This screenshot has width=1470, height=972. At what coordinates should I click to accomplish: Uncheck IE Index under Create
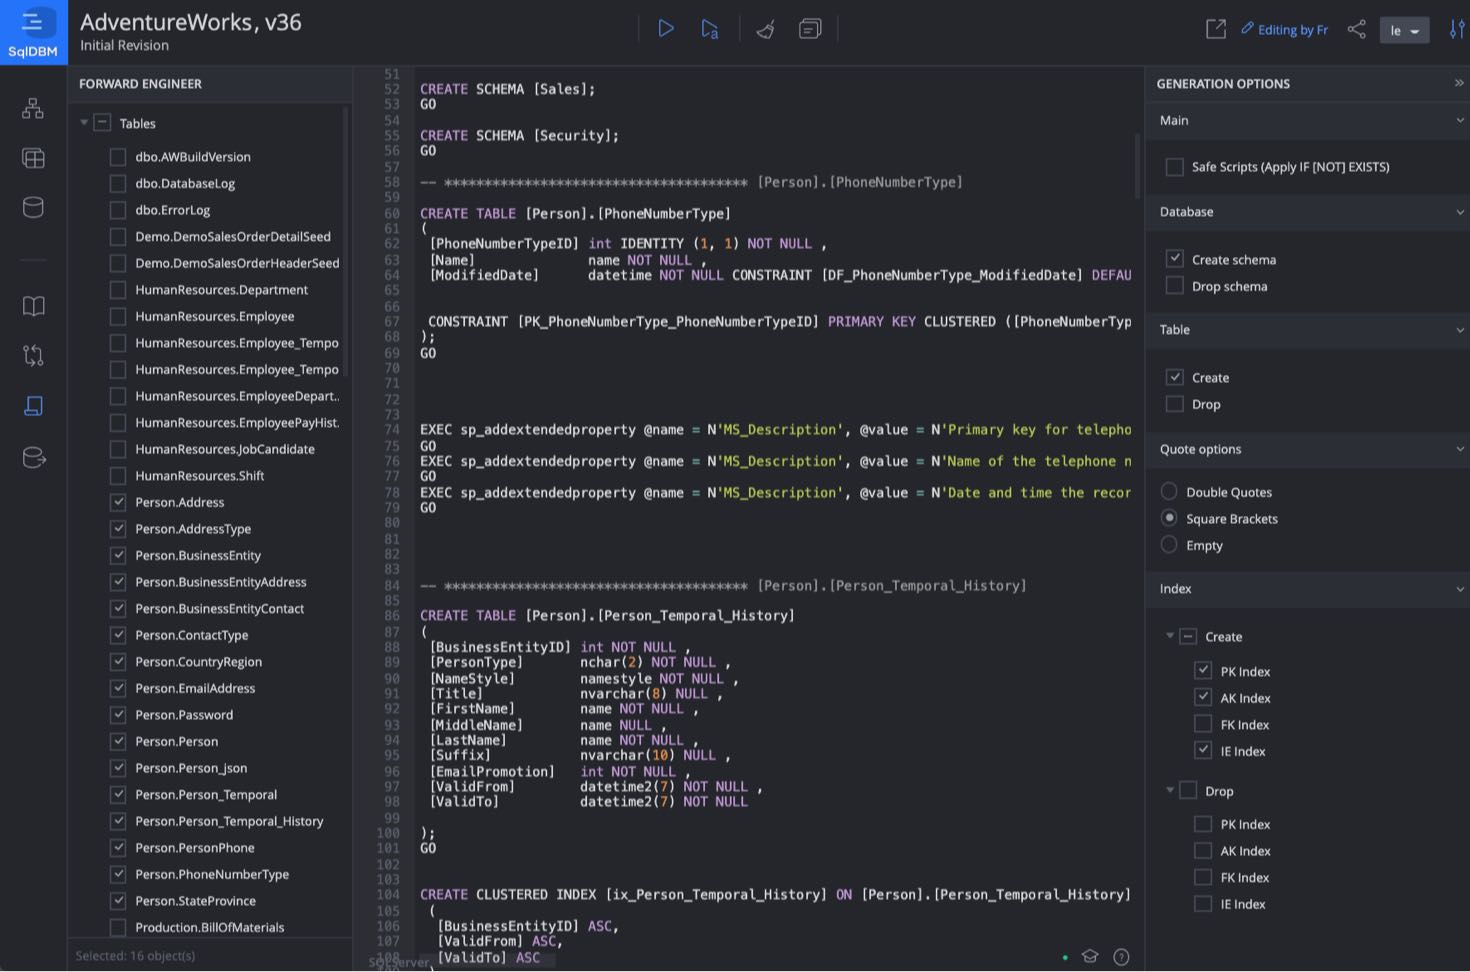click(x=1203, y=751)
